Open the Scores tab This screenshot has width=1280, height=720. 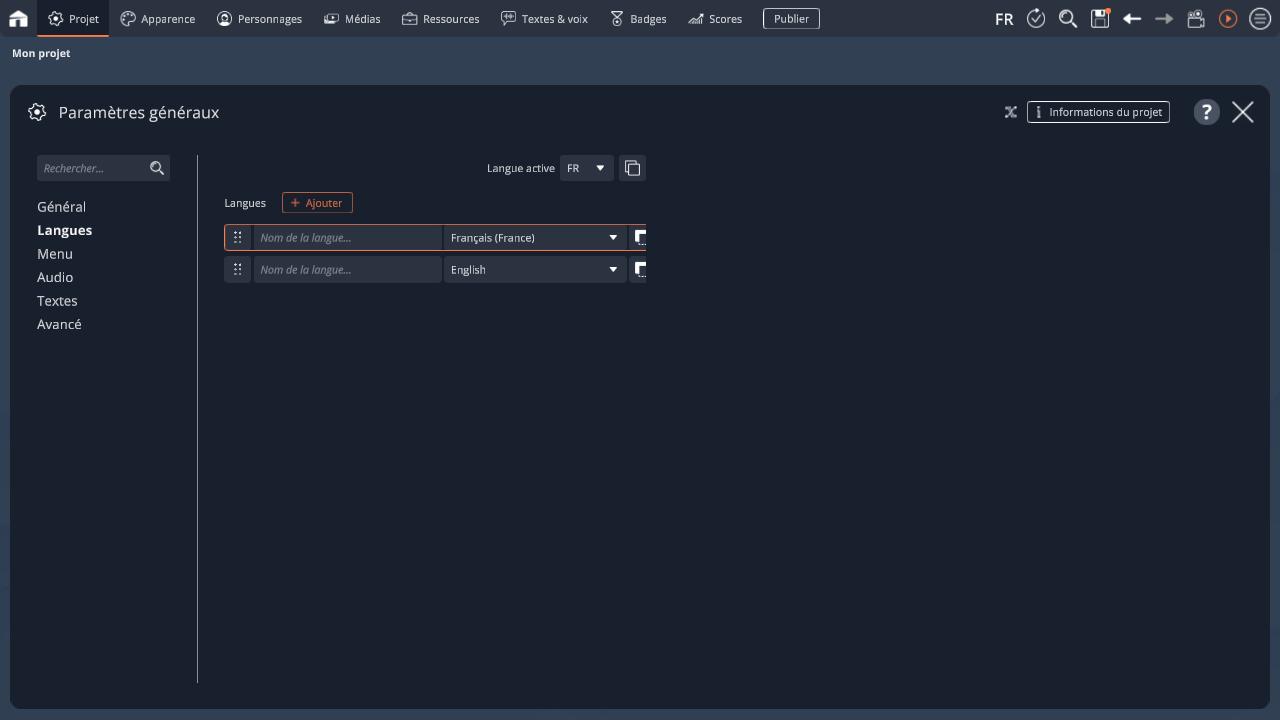tap(715, 18)
